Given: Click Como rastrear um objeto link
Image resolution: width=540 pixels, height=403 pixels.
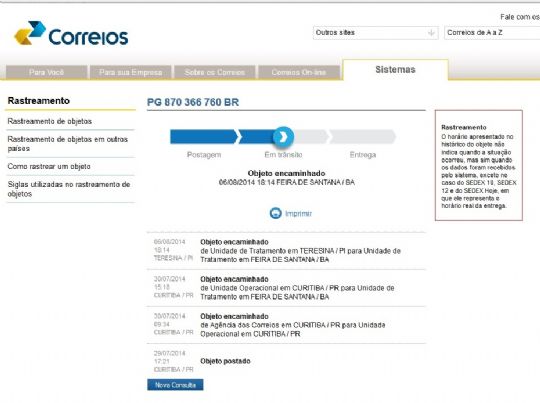Looking at the screenshot, I should coord(49,166).
